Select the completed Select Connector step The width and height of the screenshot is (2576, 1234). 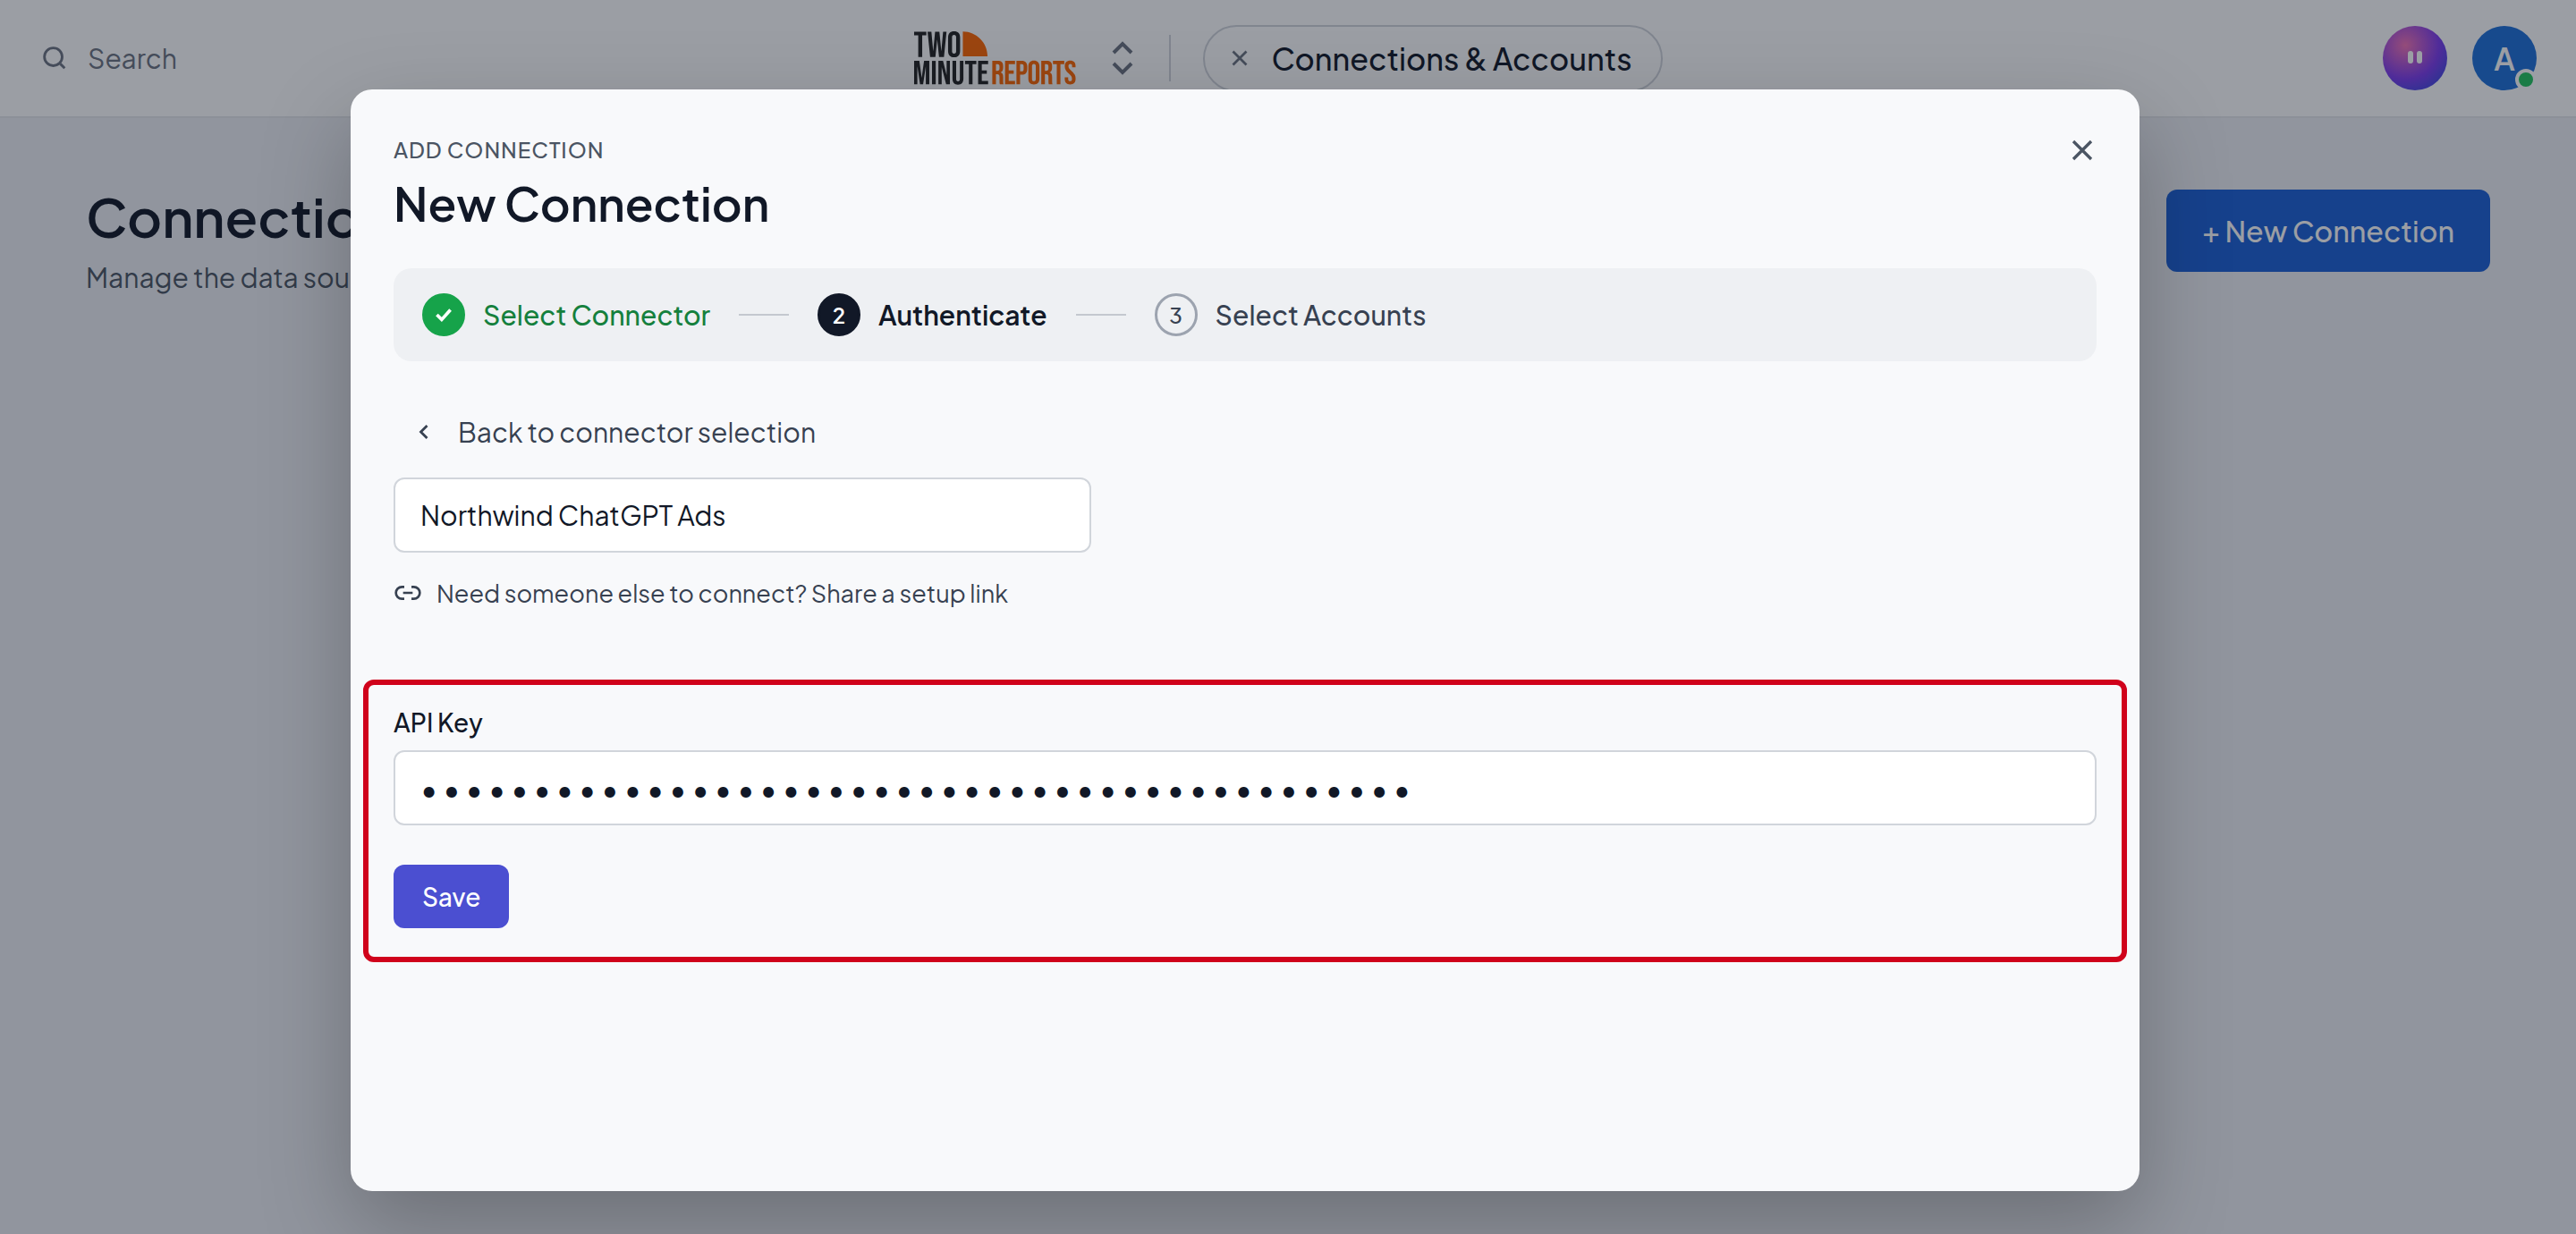pyautogui.click(x=566, y=315)
